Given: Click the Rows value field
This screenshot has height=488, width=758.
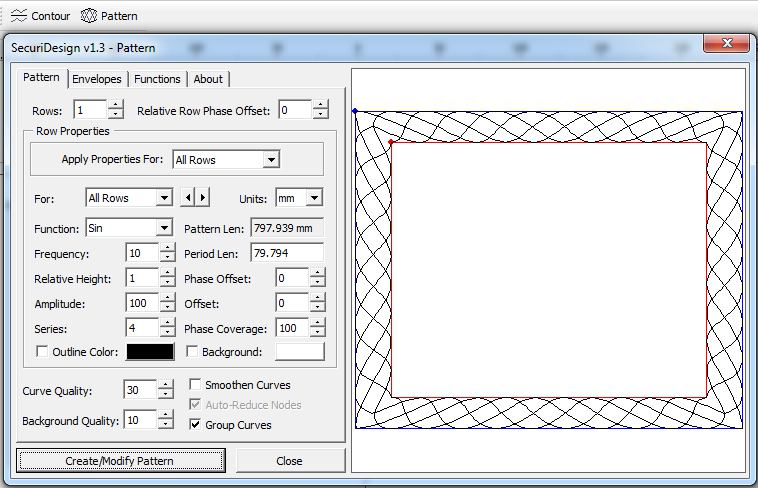Looking at the screenshot, I should (x=90, y=110).
